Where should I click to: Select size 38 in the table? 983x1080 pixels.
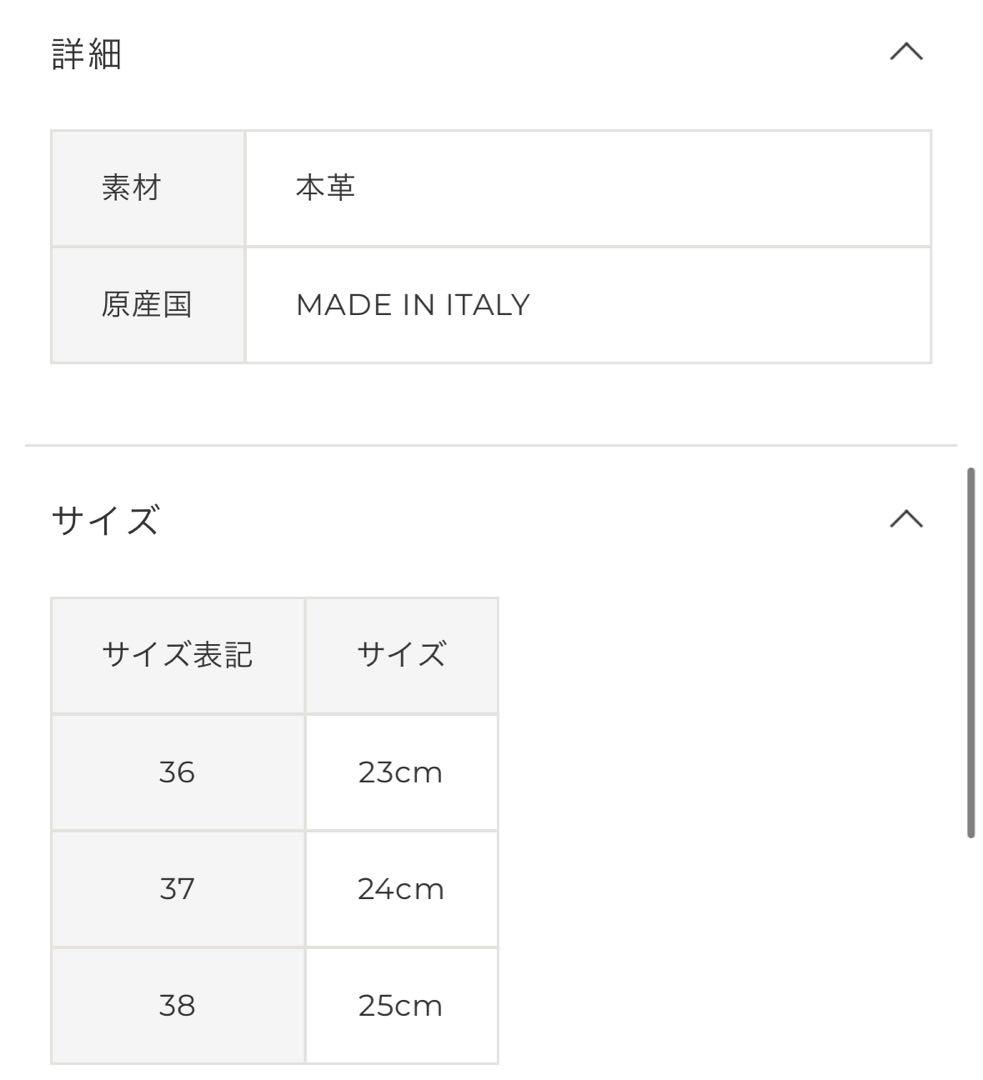177,1005
